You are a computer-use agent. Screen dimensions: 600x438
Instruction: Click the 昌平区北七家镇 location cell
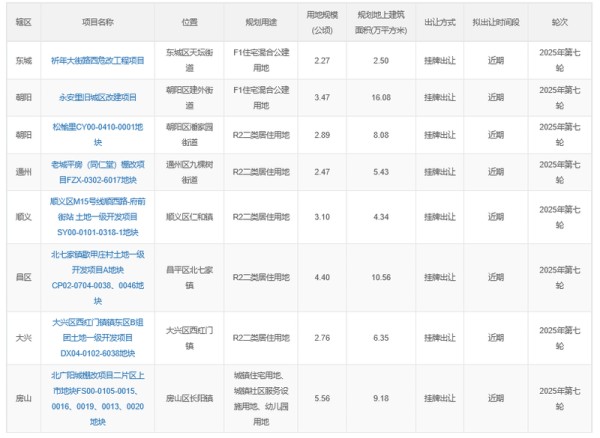(189, 277)
